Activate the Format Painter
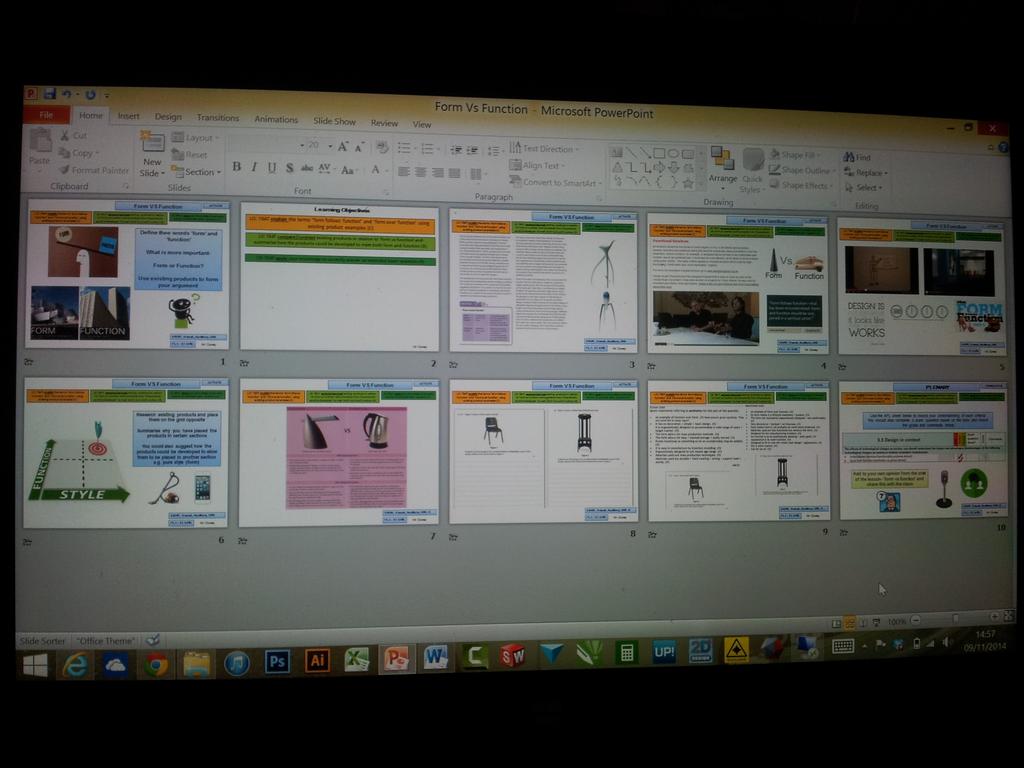The image size is (1024, 768). (93, 170)
